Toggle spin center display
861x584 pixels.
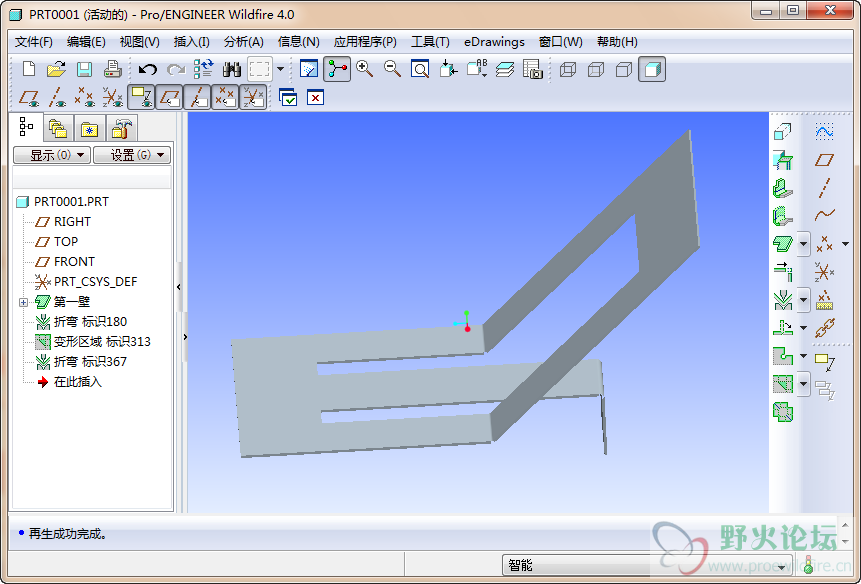[337, 70]
